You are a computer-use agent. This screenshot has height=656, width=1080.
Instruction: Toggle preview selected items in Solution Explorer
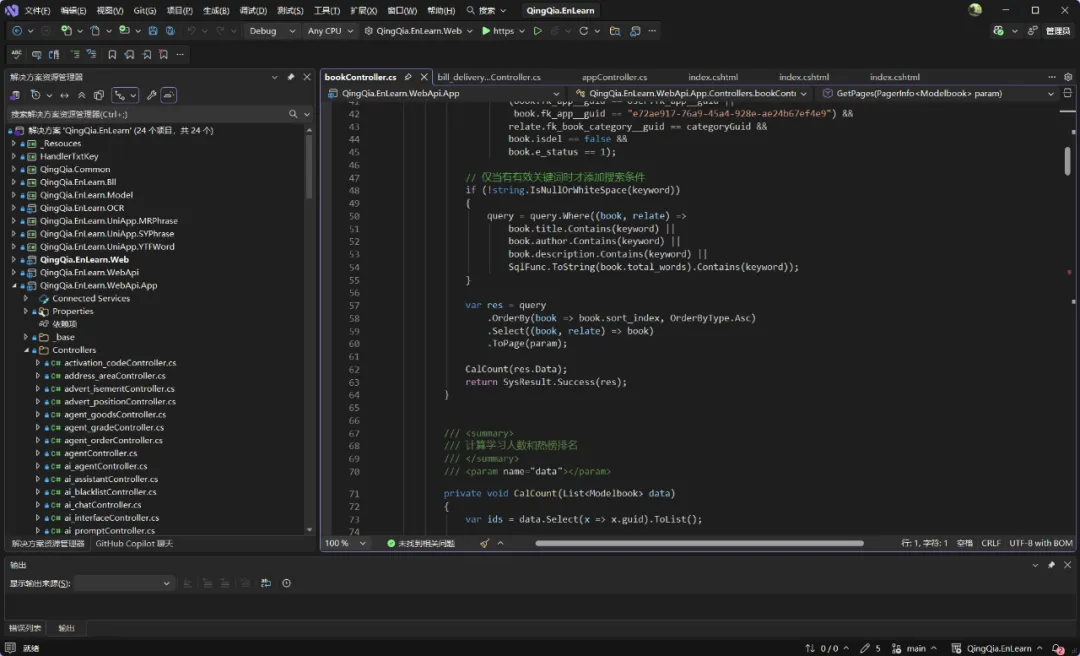click(x=170, y=95)
